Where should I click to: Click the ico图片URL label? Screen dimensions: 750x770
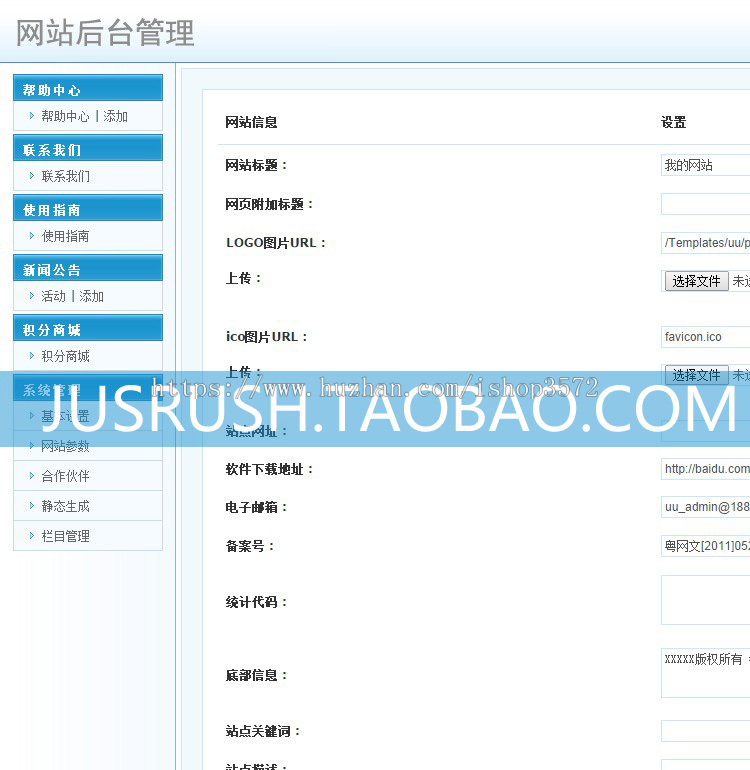[267, 337]
